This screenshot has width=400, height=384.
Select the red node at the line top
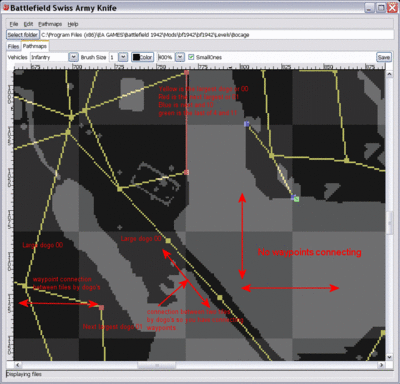tap(186, 72)
